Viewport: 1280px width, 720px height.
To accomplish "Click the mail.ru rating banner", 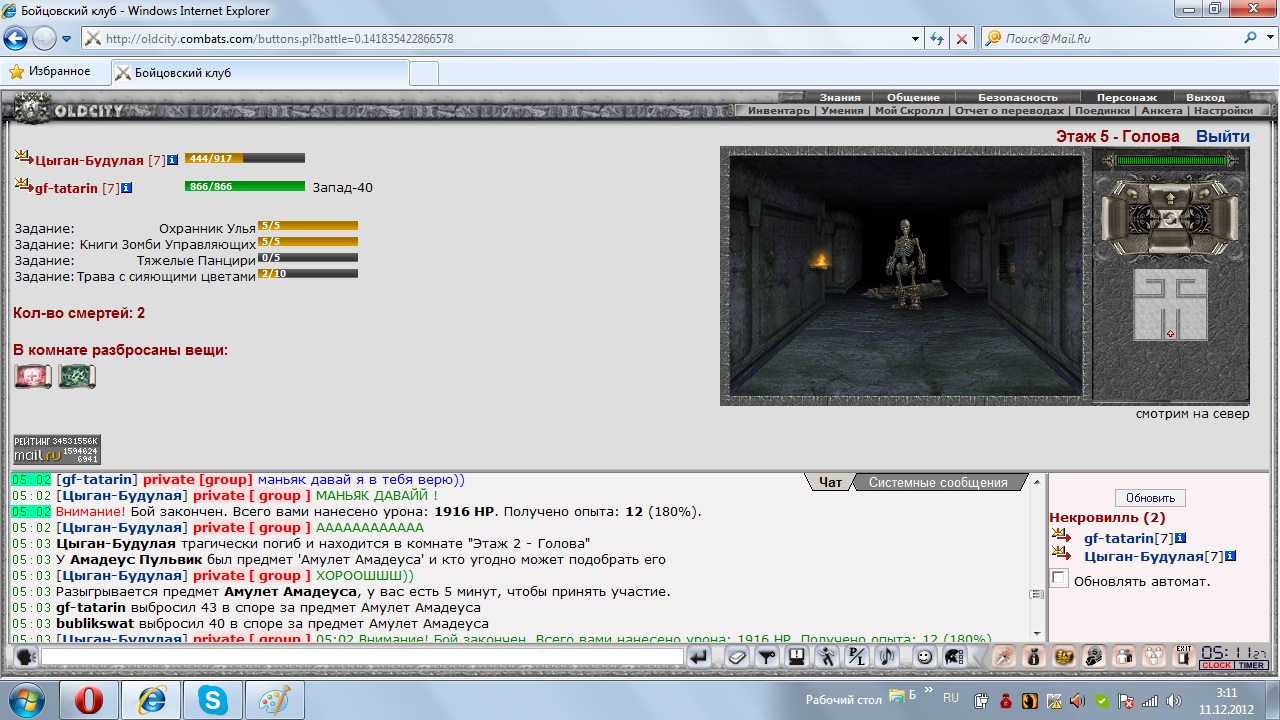I will point(57,450).
